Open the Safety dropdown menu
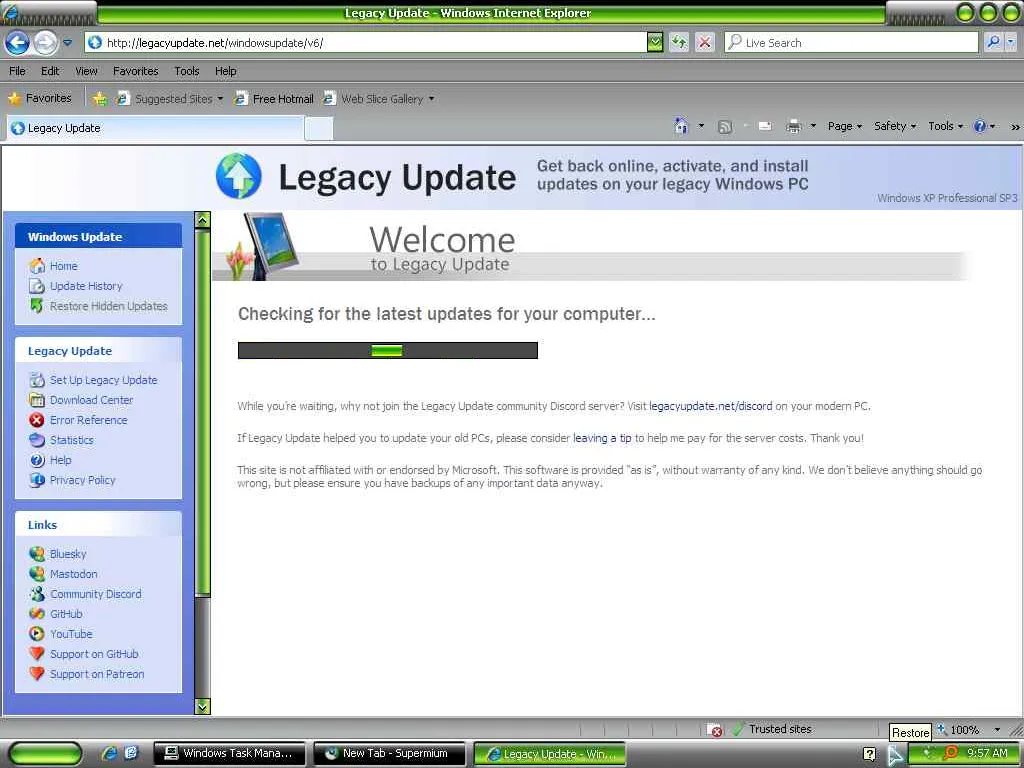Viewport: 1024px width, 768px height. click(895, 127)
